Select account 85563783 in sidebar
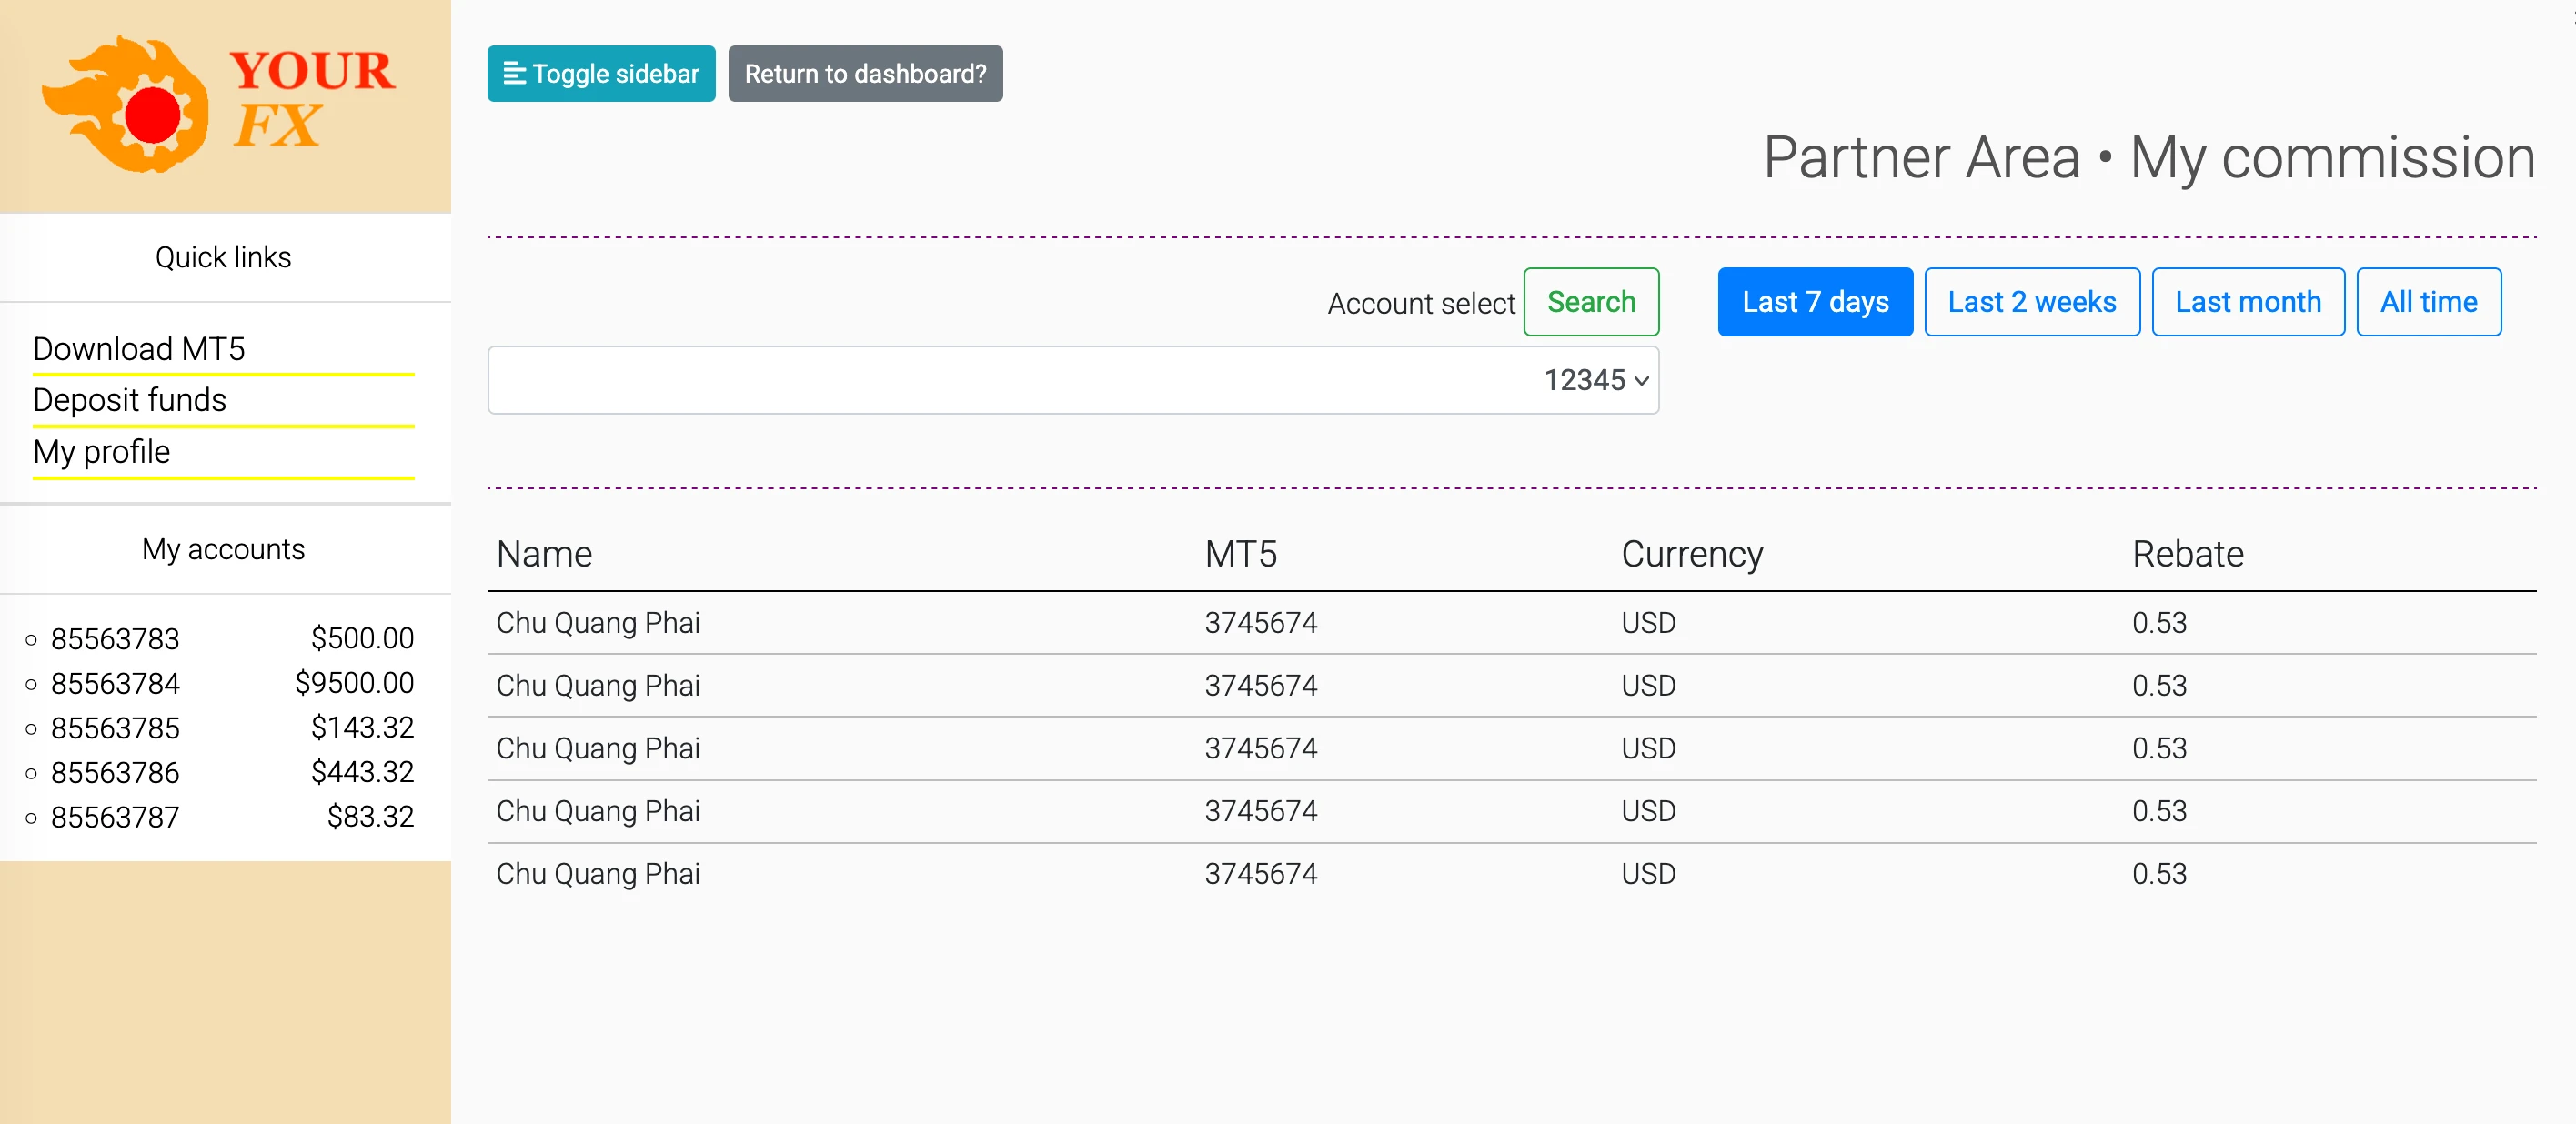The width and height of the screenshot is (2576, 1124). tap(115, 639)
